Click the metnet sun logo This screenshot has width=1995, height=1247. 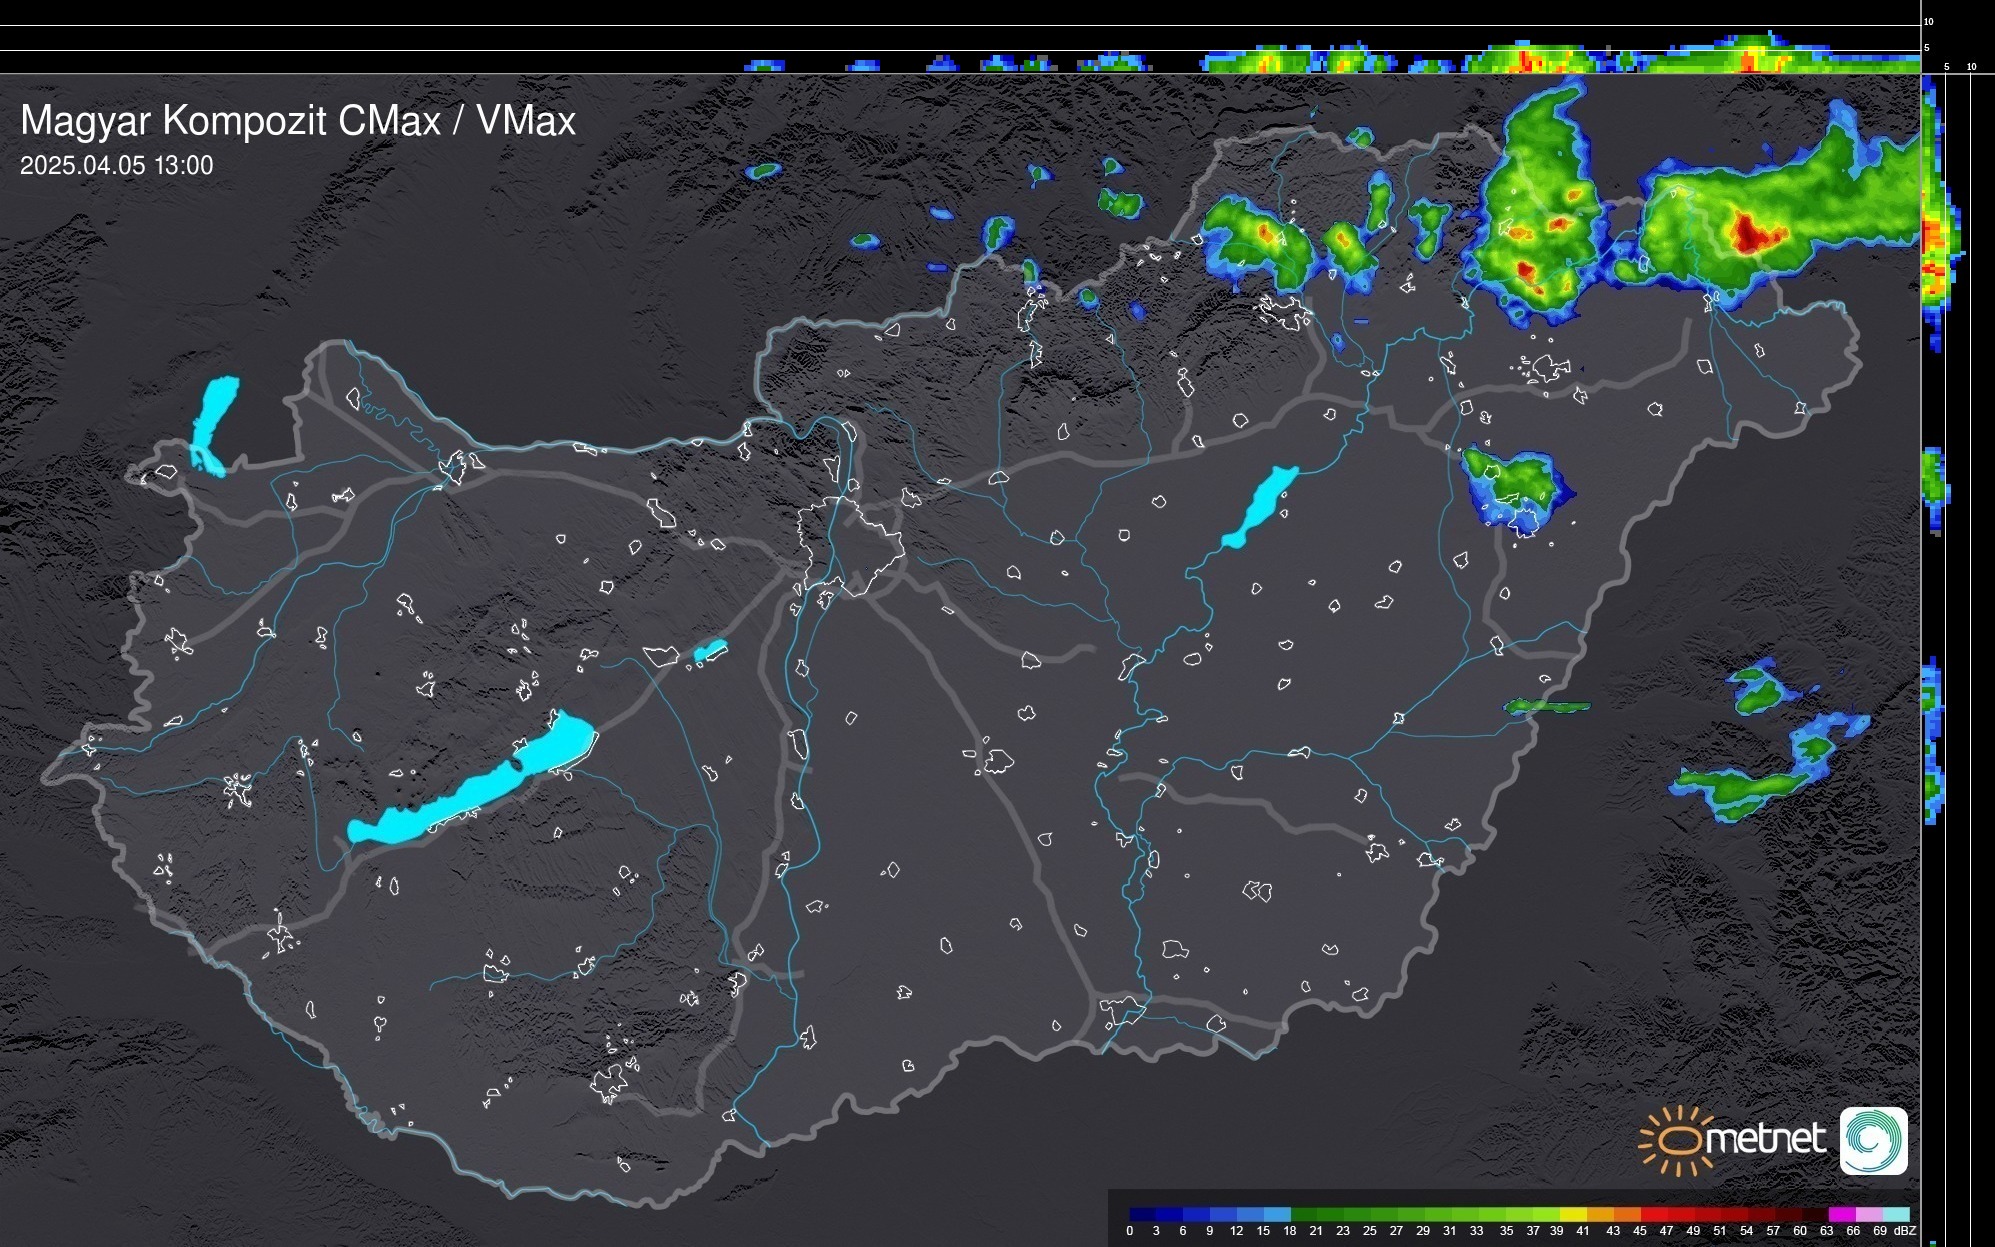(x=1676, y=1140)
